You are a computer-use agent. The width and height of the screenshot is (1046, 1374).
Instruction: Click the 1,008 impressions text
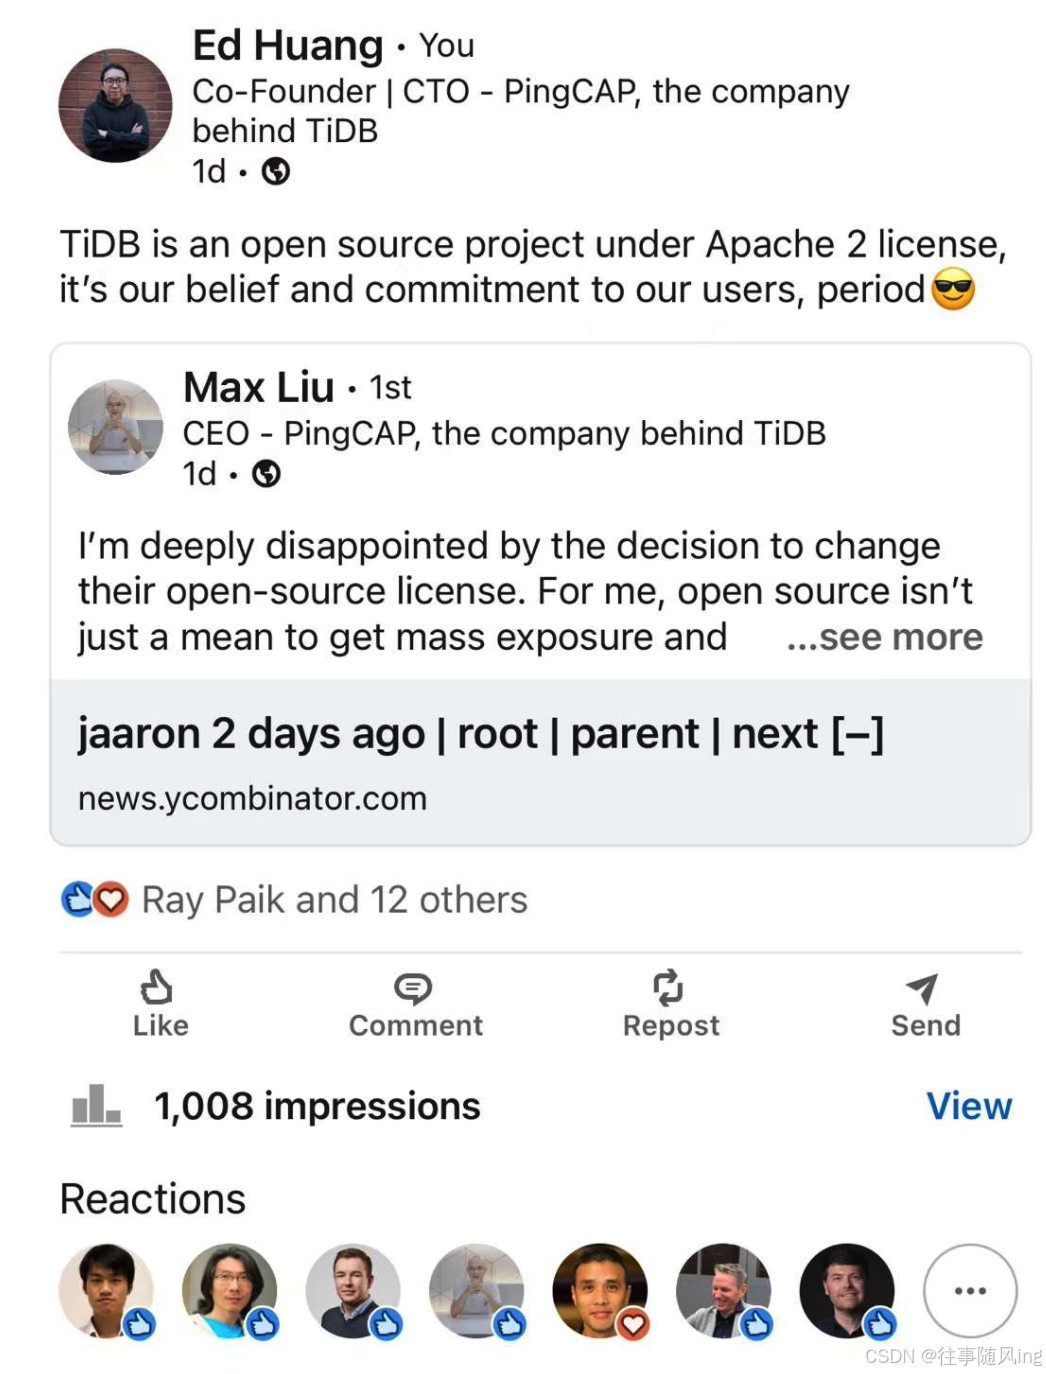(x=317, y=1106)
